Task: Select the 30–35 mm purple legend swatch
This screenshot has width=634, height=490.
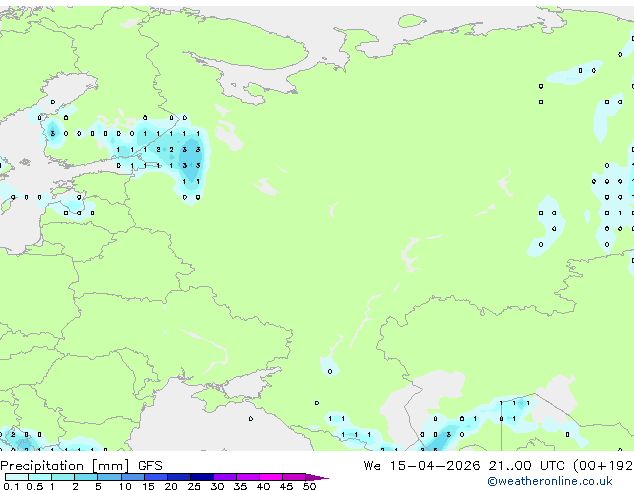Action: click(224, 477)
